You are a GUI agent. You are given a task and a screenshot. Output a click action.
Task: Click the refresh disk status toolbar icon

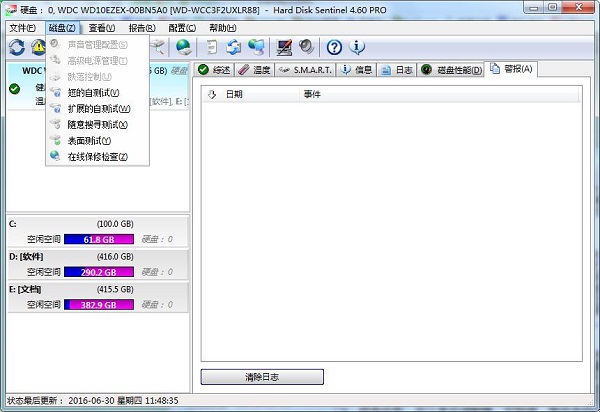click(17, 47)
